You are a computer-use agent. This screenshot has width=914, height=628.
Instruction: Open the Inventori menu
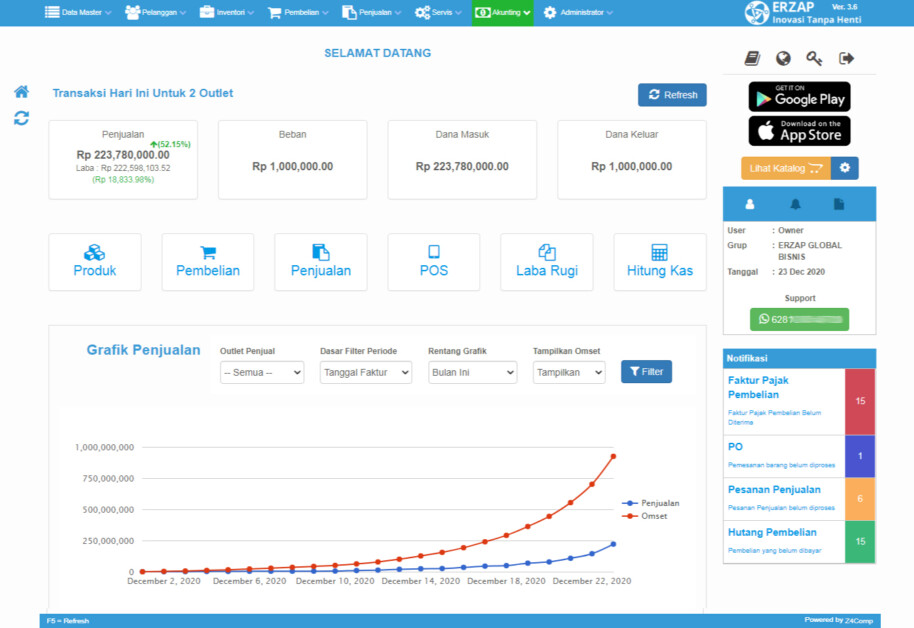(227, 12)
